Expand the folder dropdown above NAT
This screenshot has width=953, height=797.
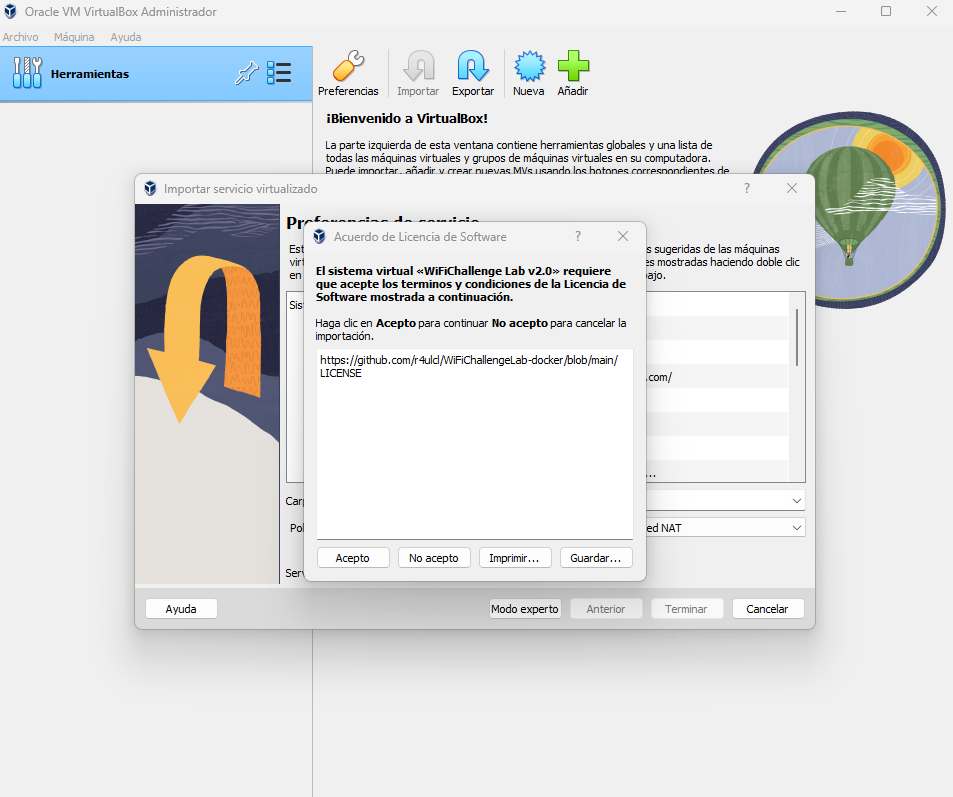click(x=797, y=500)
